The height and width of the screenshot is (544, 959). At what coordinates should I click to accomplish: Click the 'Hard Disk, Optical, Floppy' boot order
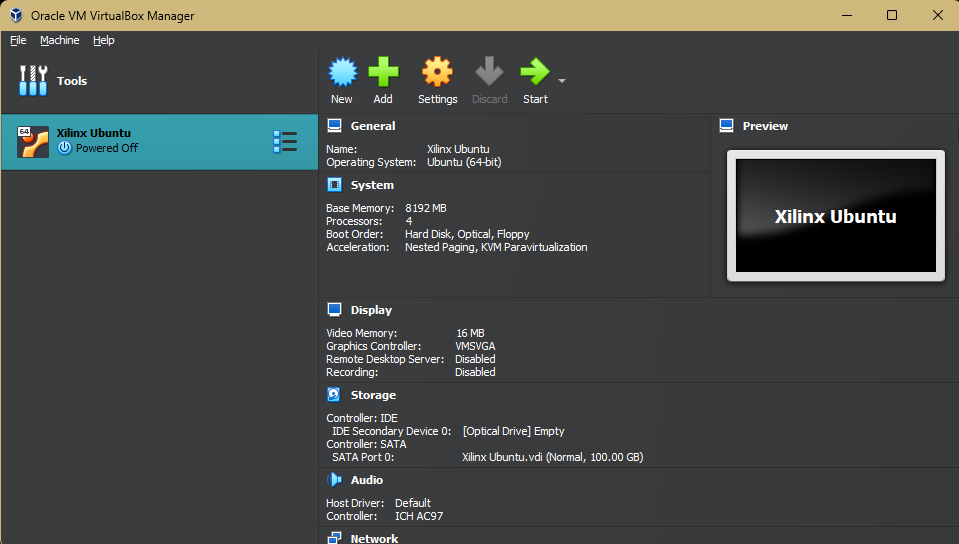(467, 234)
